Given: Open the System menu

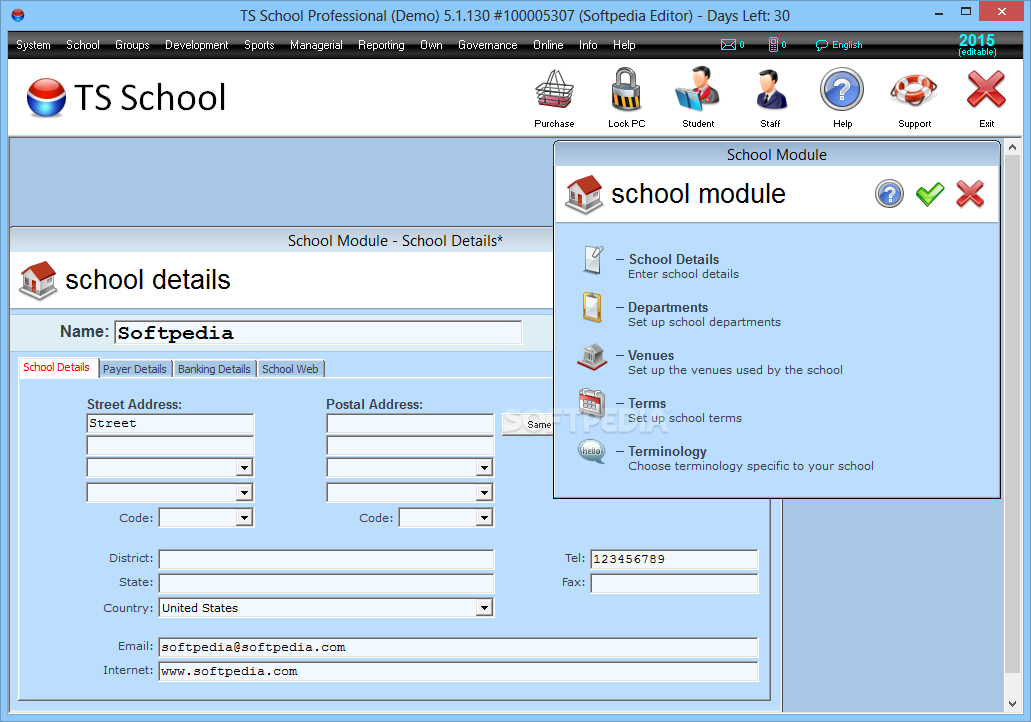Looking at the screenshot, I should point(34,45).
